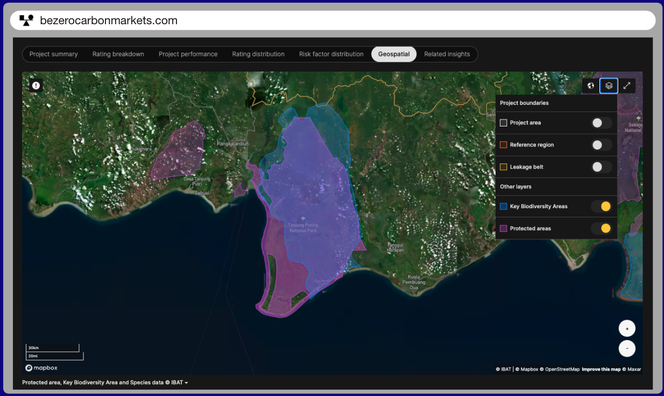Select the Geospatial tab
Viewport: 664px width, 396px height.
(394, 54)
